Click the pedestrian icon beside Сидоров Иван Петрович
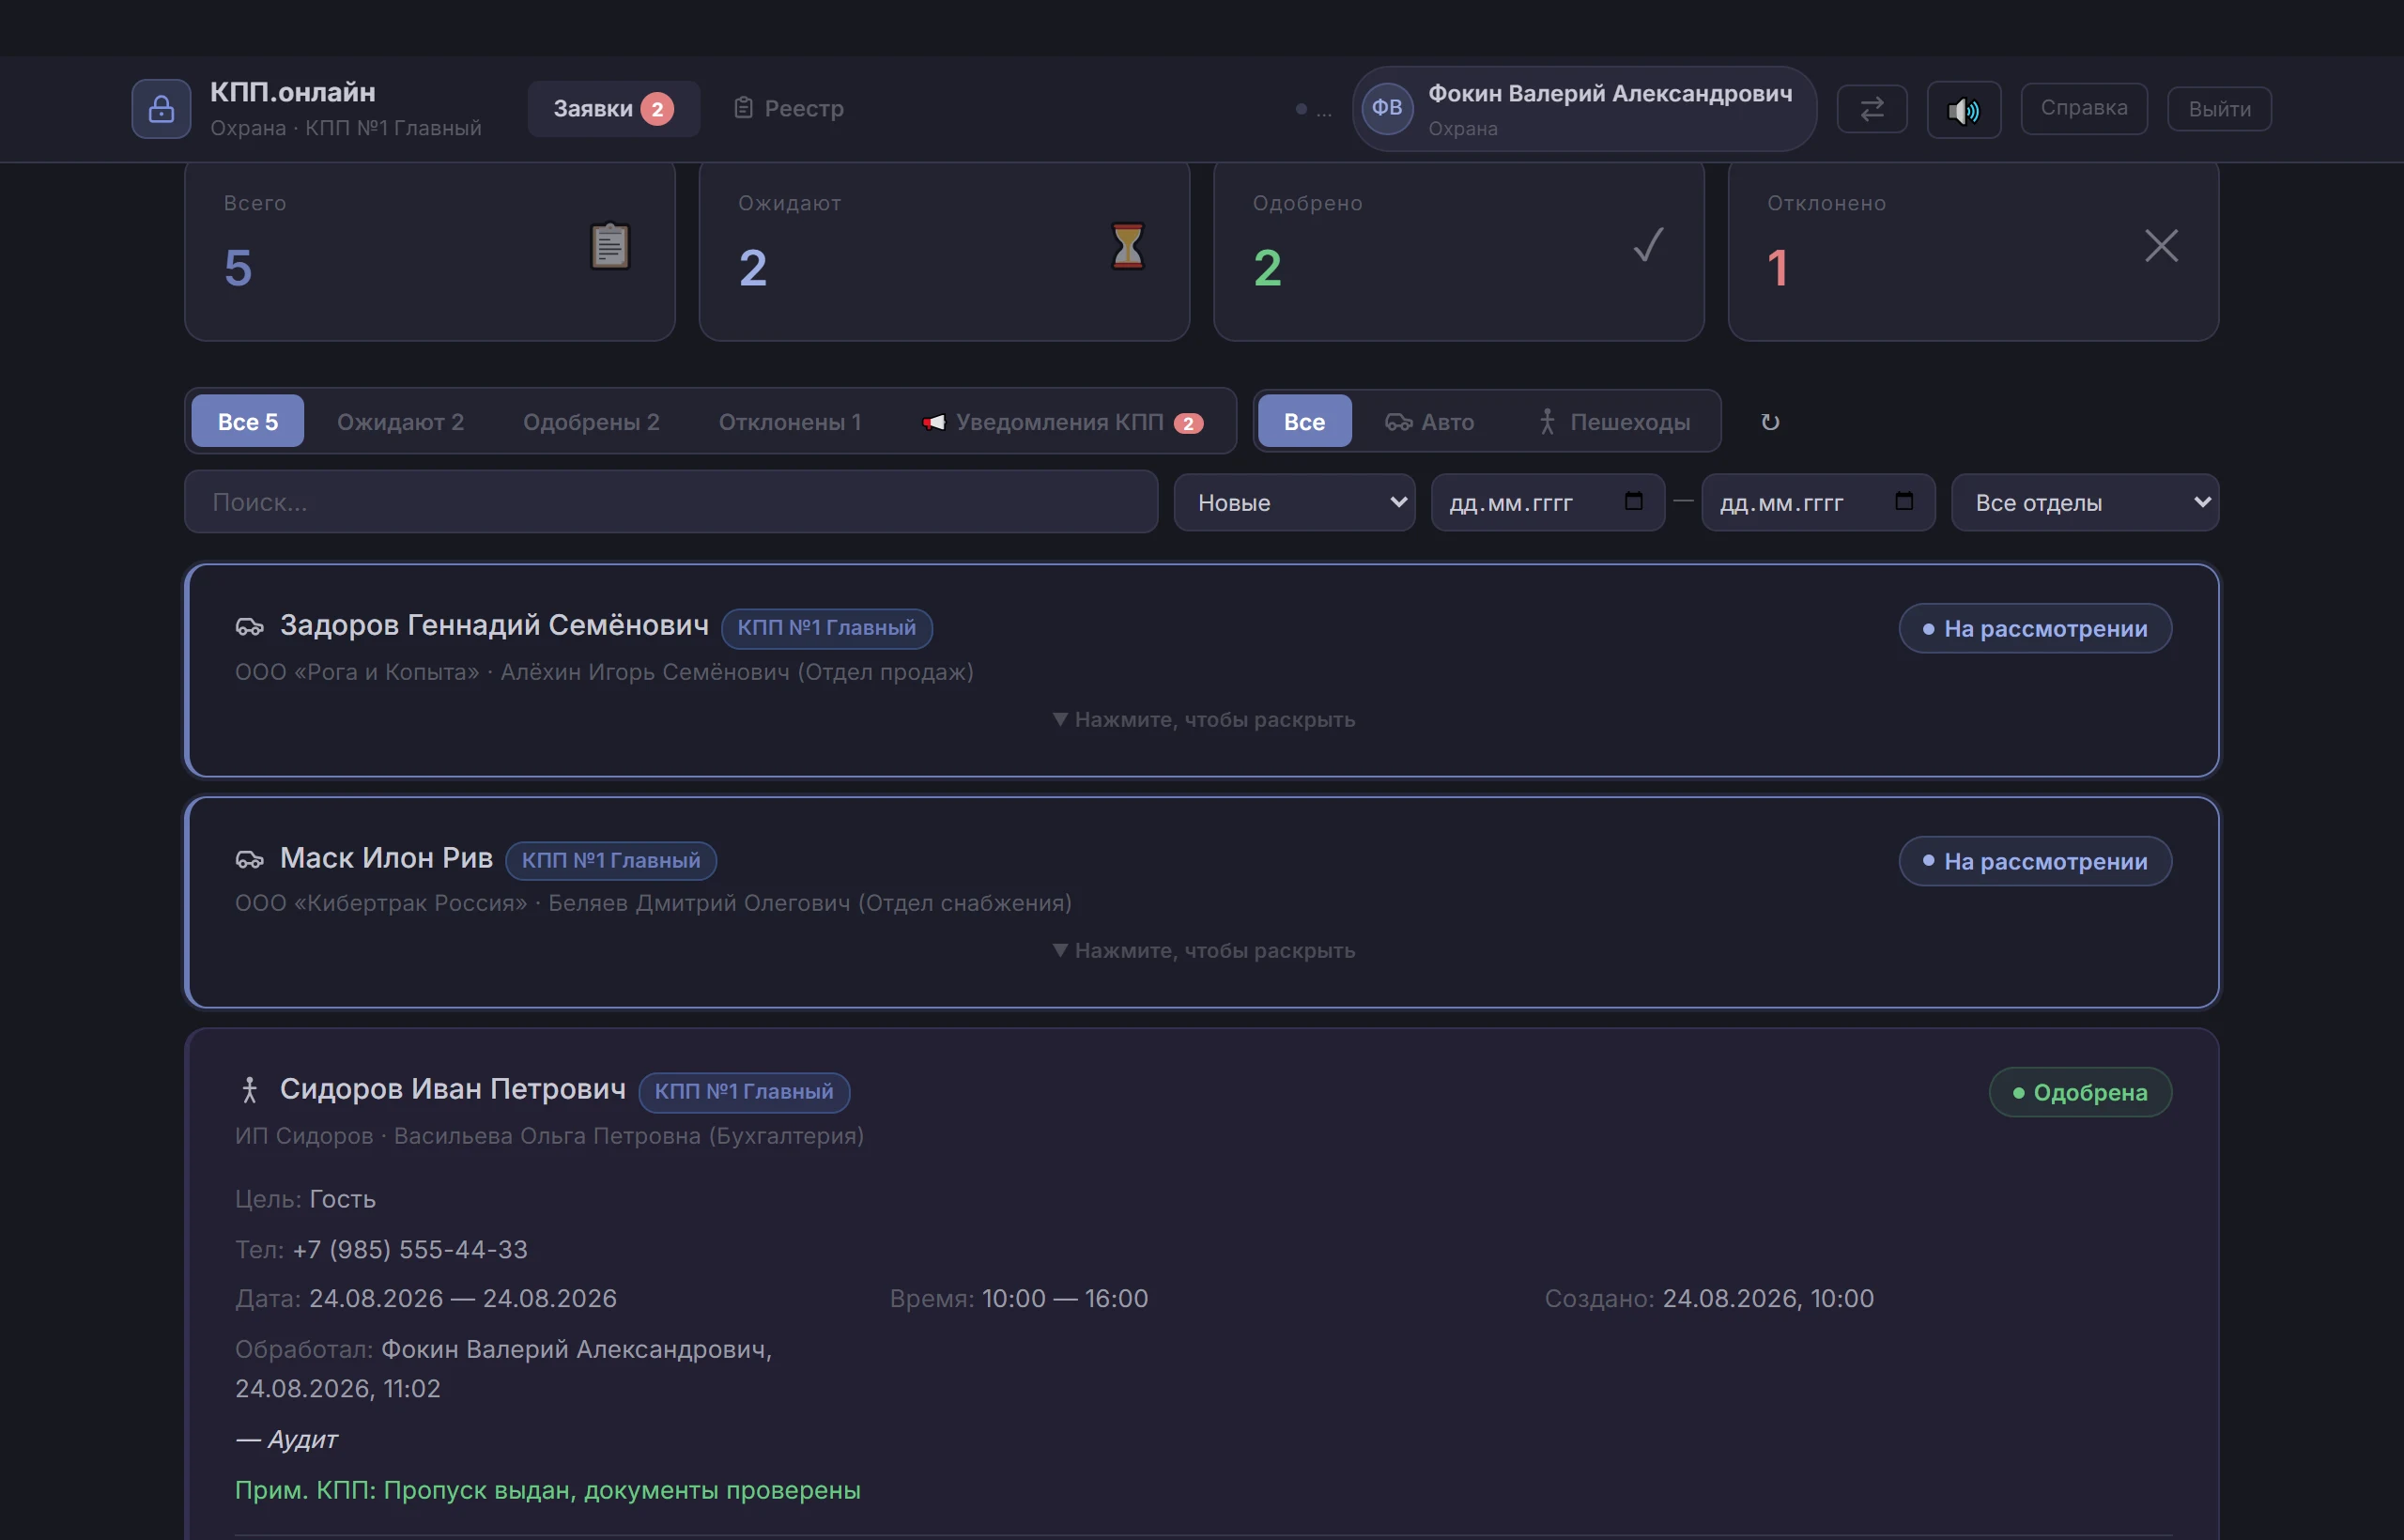This screenshot has height=1540, width=2404. point(250,1090)
